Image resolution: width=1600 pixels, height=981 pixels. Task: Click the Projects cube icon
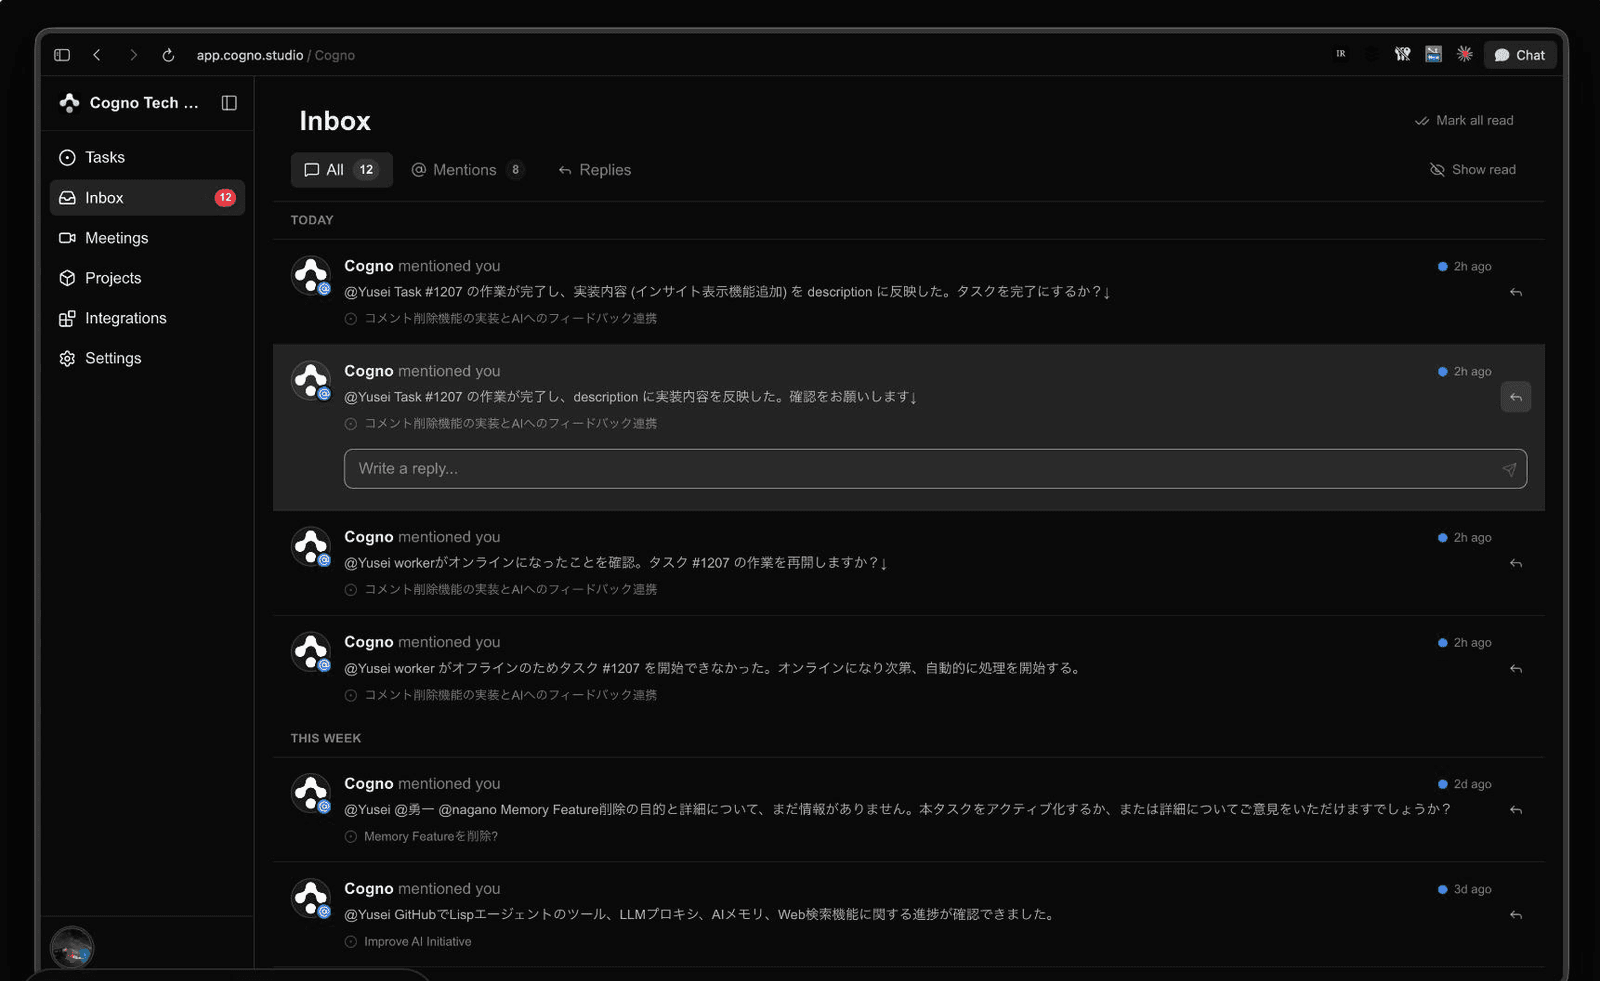coord(67,278)
